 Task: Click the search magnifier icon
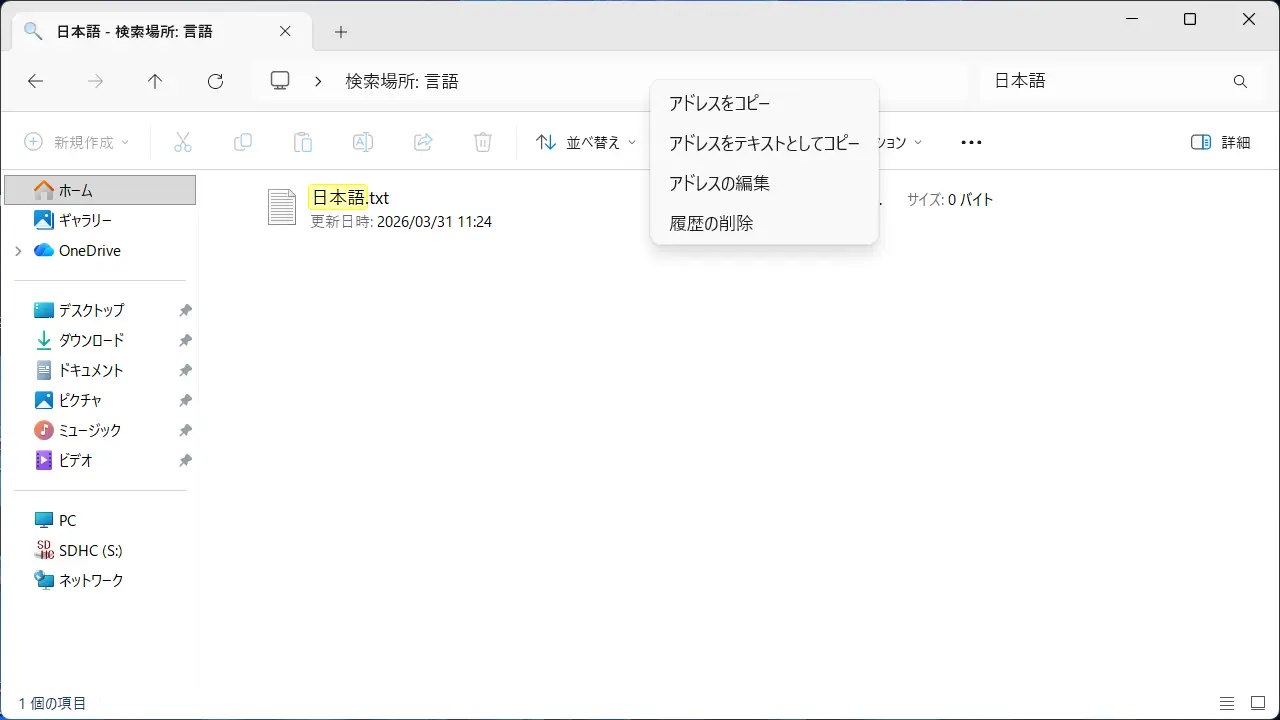(x=1240, y=82)
